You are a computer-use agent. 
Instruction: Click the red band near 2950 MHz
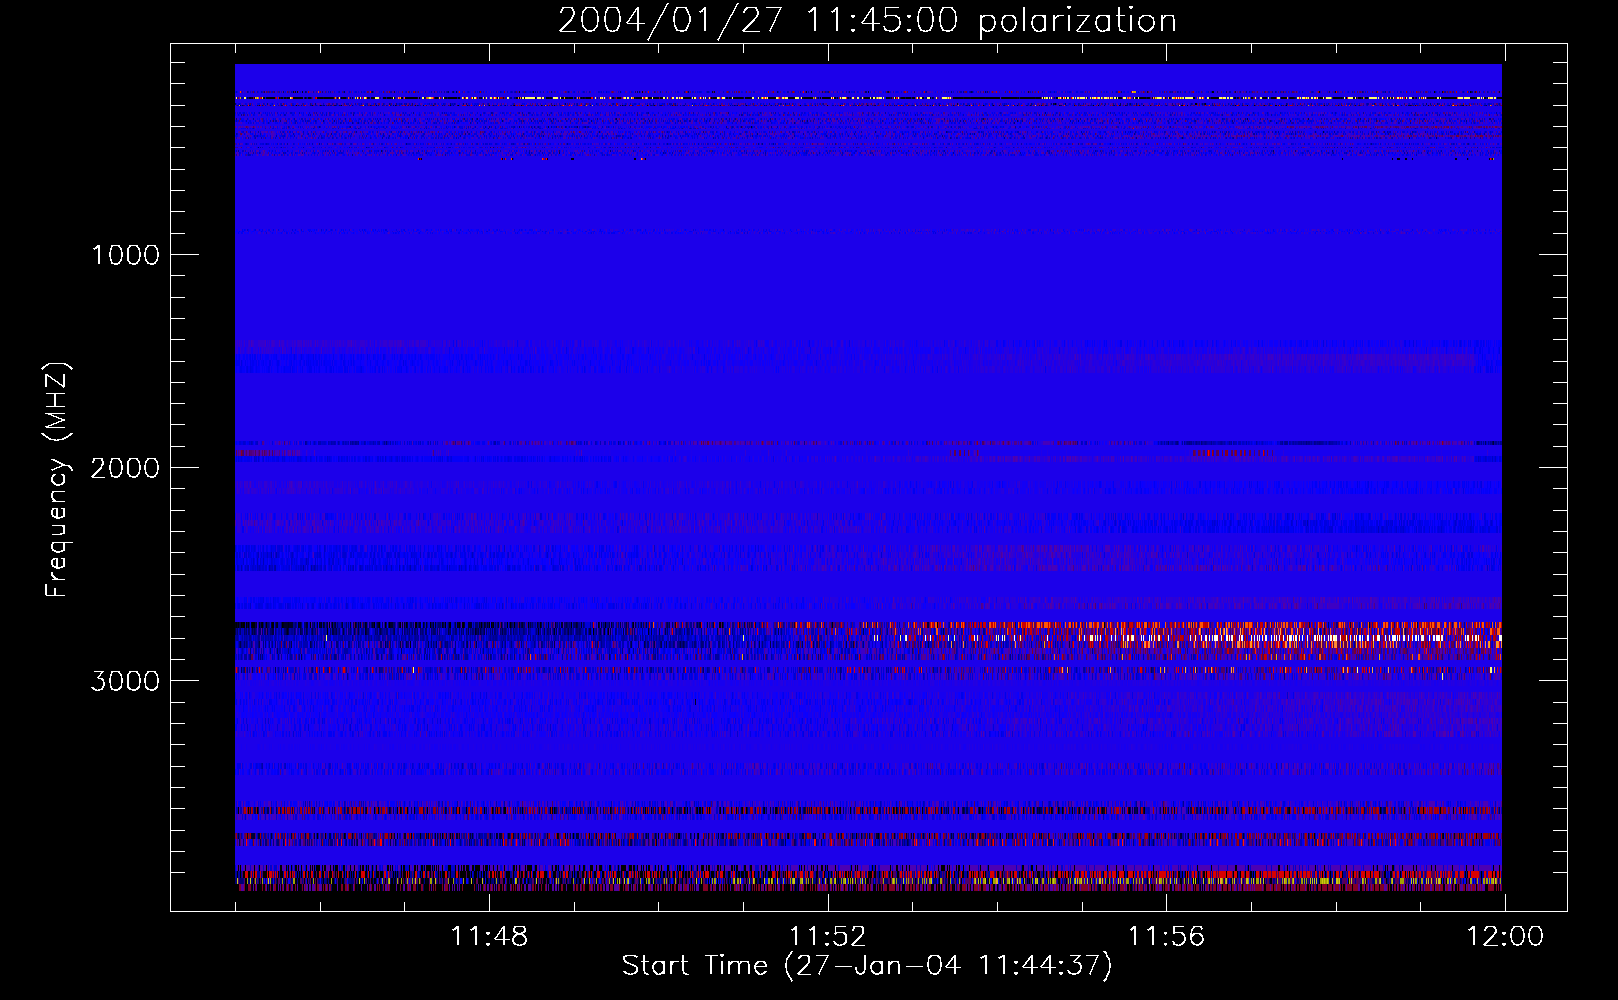(x=868, y=671)
